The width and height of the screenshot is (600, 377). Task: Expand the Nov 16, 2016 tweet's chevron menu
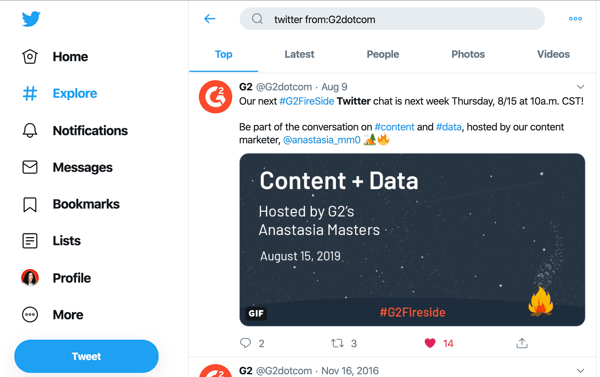pyautogui.click(x=580, y=370)
